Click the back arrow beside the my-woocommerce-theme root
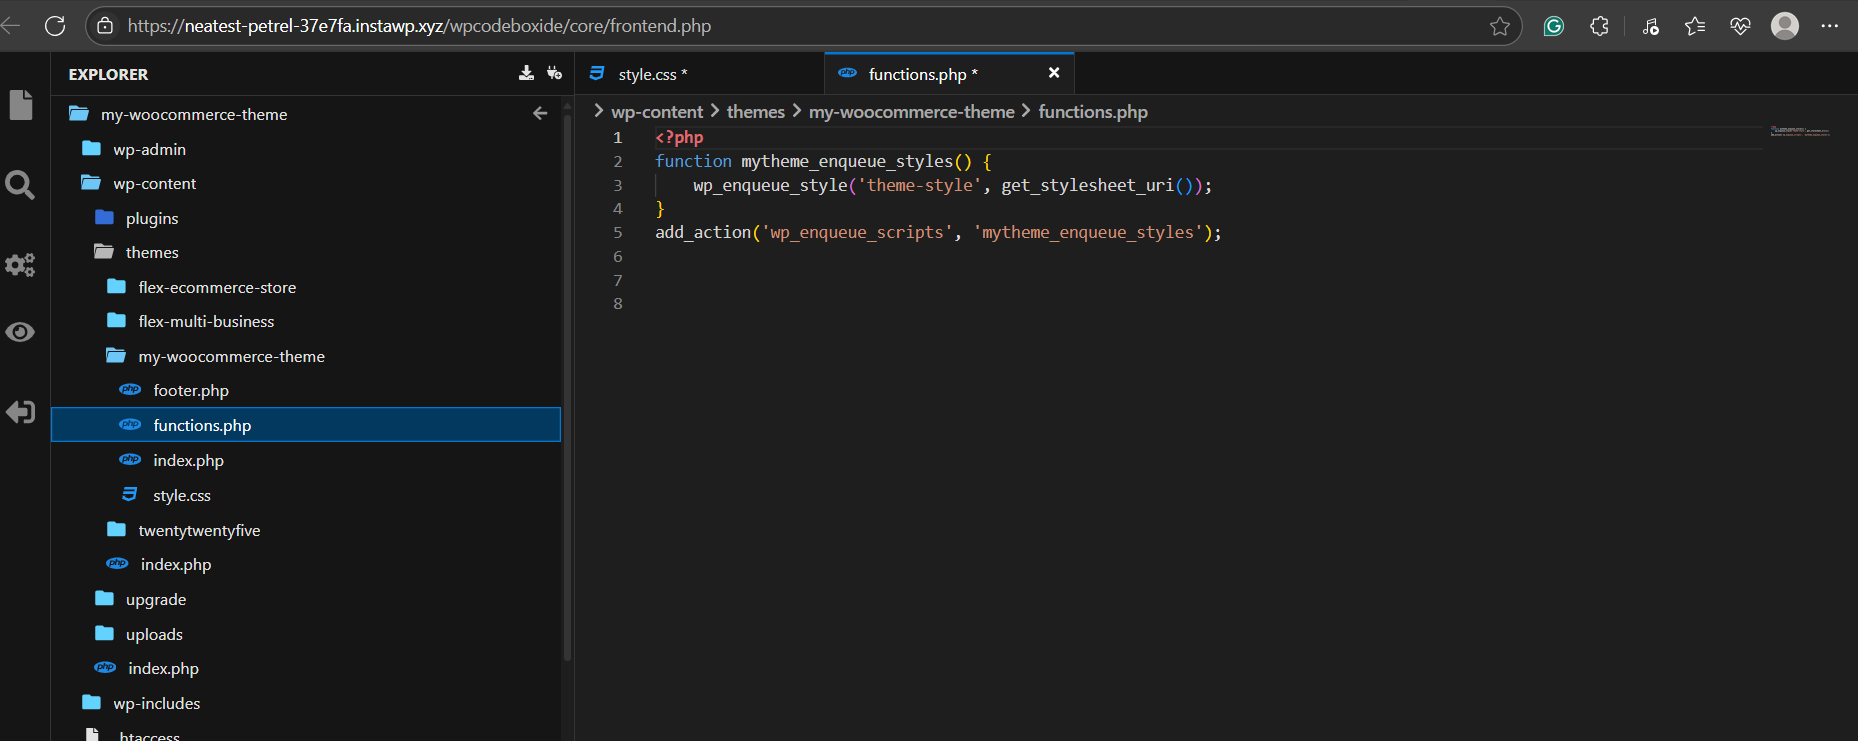 click(540, 114)
